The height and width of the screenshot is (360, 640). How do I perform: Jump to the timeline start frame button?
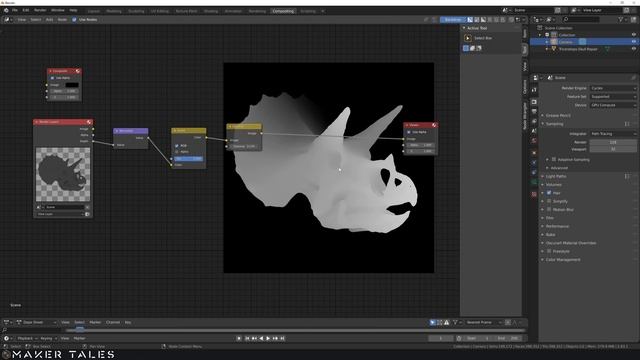point(247,338)
